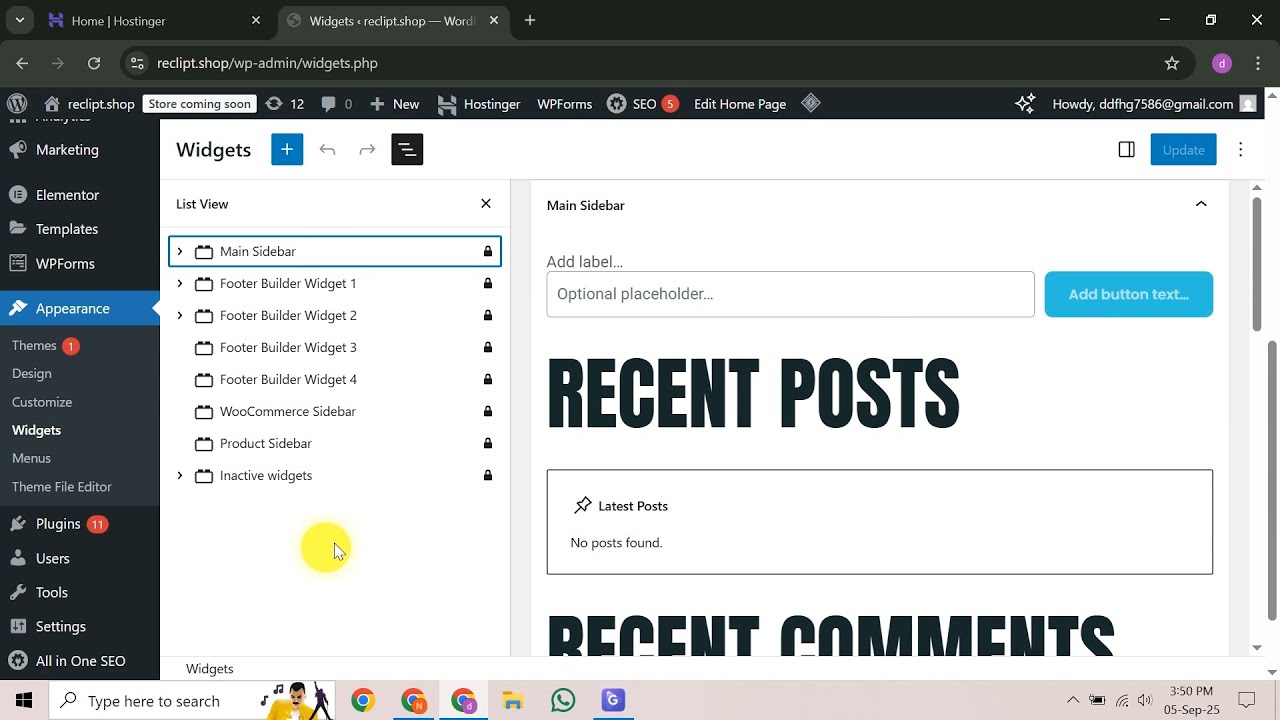Click the user avatar in admin bar
This screenshot has width=1280, height=720.
[1247, 103]
